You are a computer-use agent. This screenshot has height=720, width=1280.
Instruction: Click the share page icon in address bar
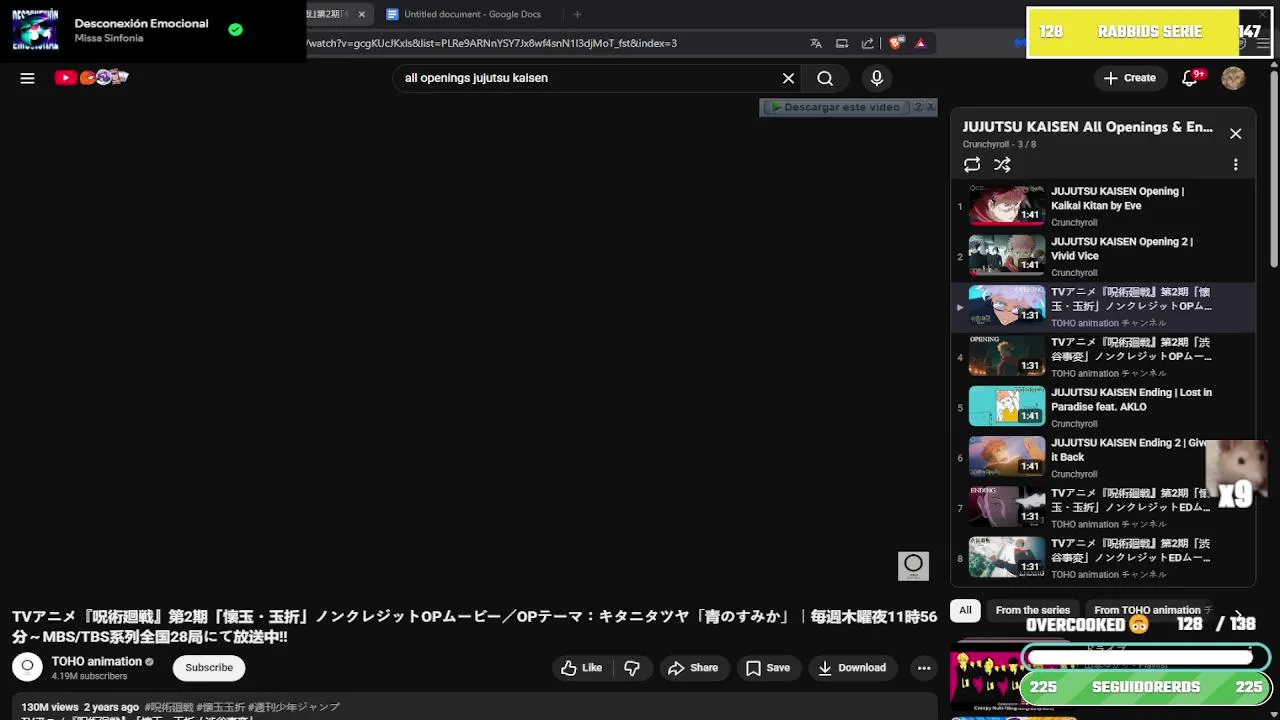pyautogui.click(x=868, y=43)
